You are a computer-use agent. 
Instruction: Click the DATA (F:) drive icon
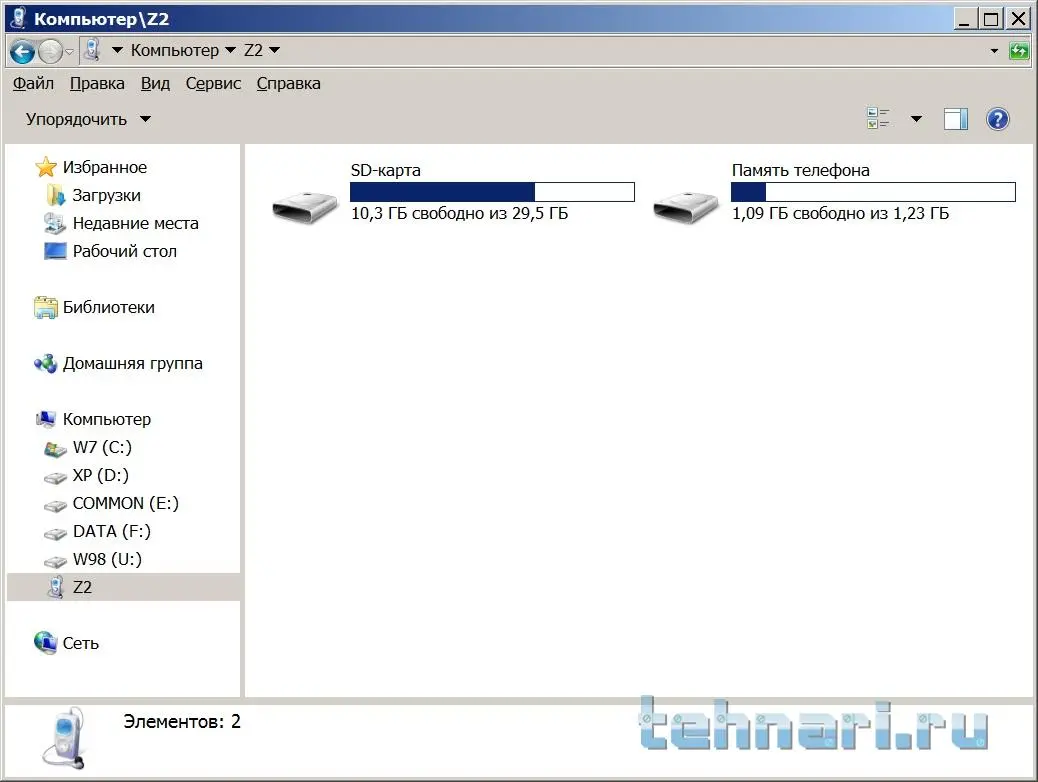pyautogui.click(x=55, y=534)
